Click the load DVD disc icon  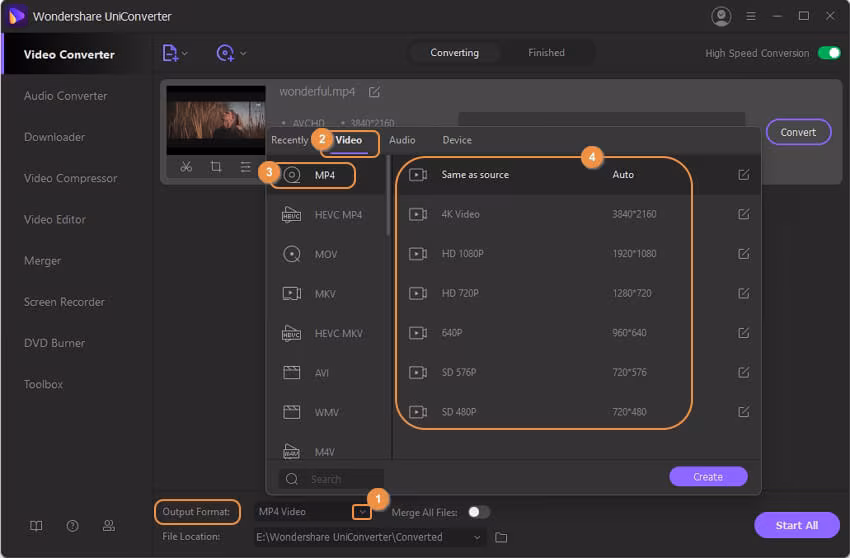pos(225,53)
